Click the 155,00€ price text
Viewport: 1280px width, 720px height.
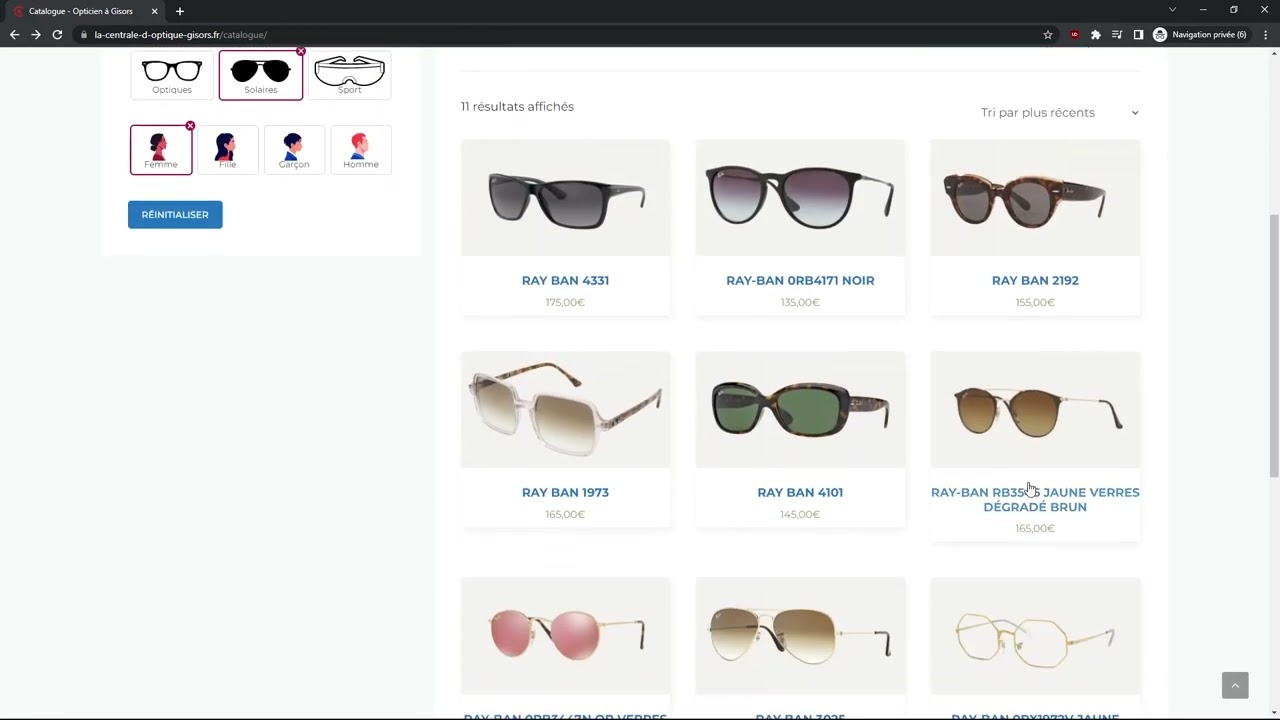(1035, 303)
